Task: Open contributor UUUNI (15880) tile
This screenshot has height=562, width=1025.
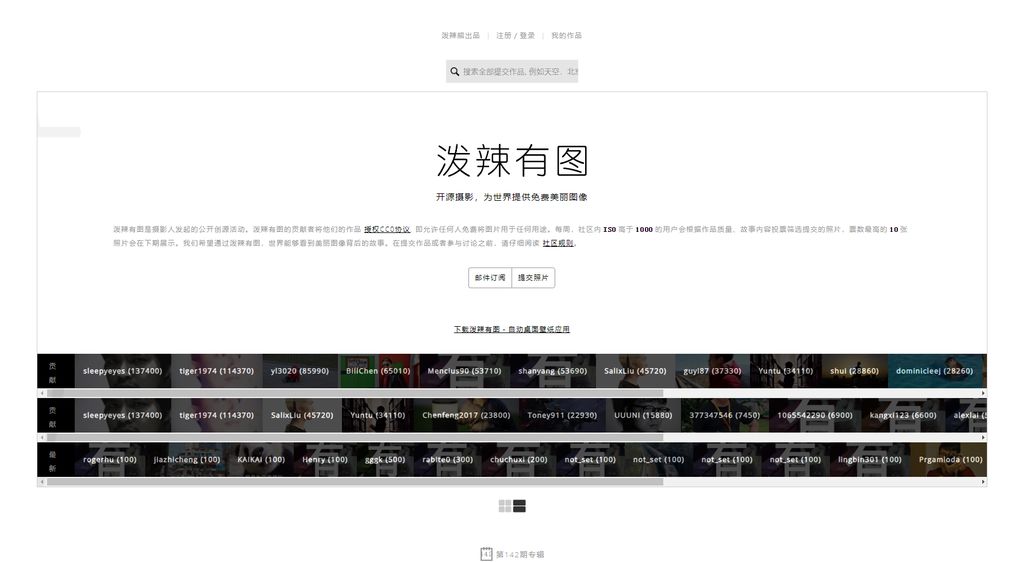Action: point(643,415)
